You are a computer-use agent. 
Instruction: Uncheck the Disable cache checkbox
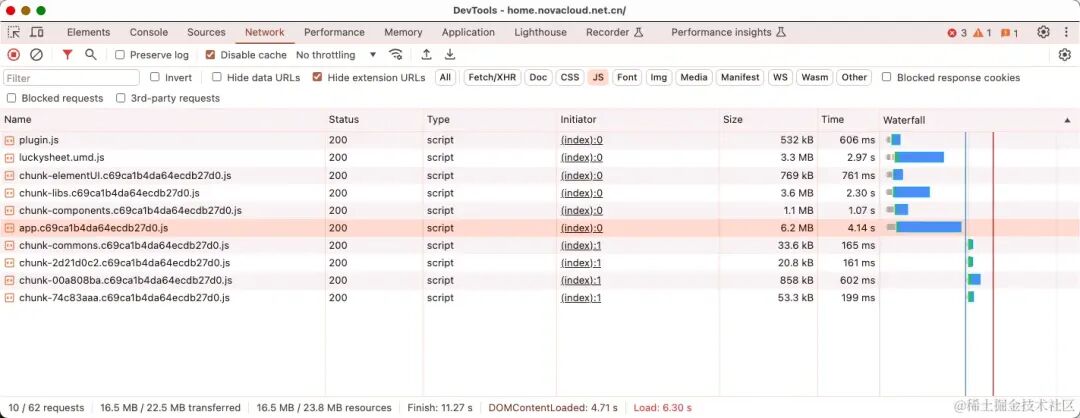pyautogui.click(x=211, y=54)
